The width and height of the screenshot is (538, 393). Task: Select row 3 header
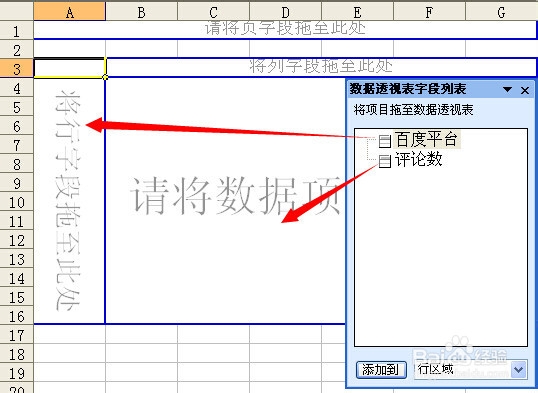[x=16, y=68]
